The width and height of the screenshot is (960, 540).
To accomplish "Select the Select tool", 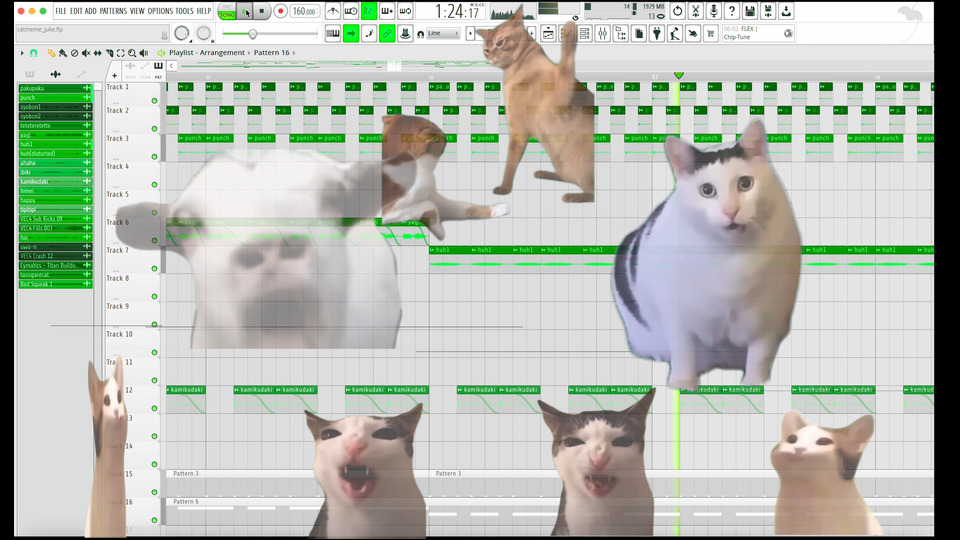I will 121,53.
